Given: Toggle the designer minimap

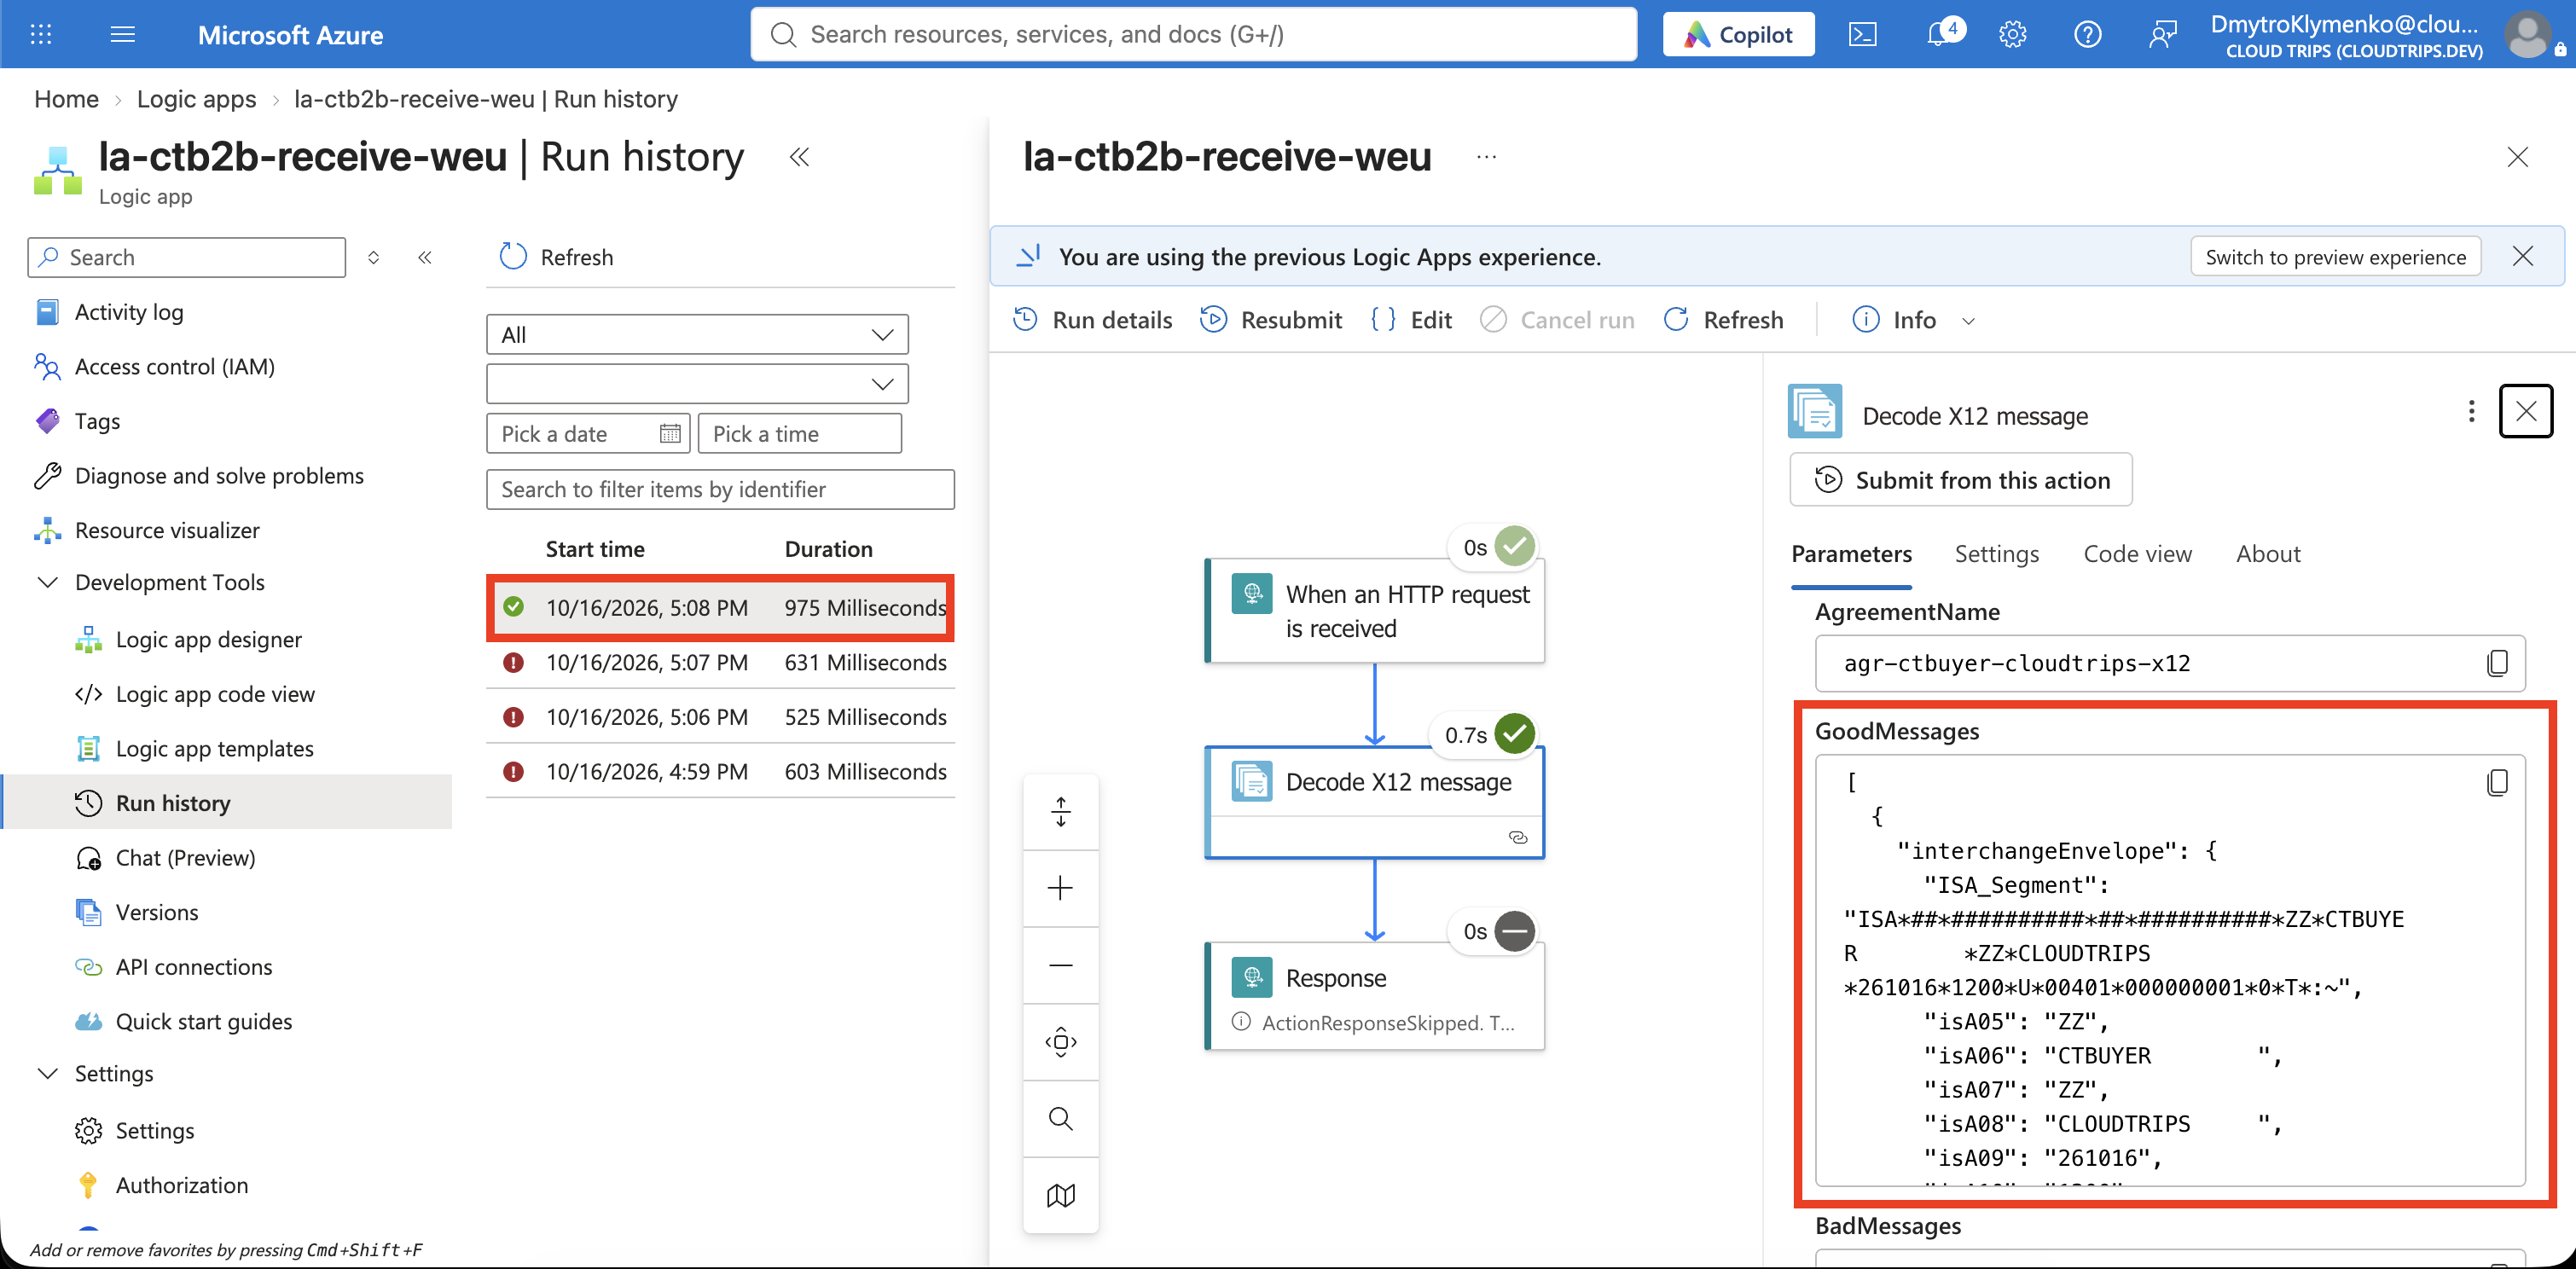Looking at the screenshot, I should [1060, 1195].
